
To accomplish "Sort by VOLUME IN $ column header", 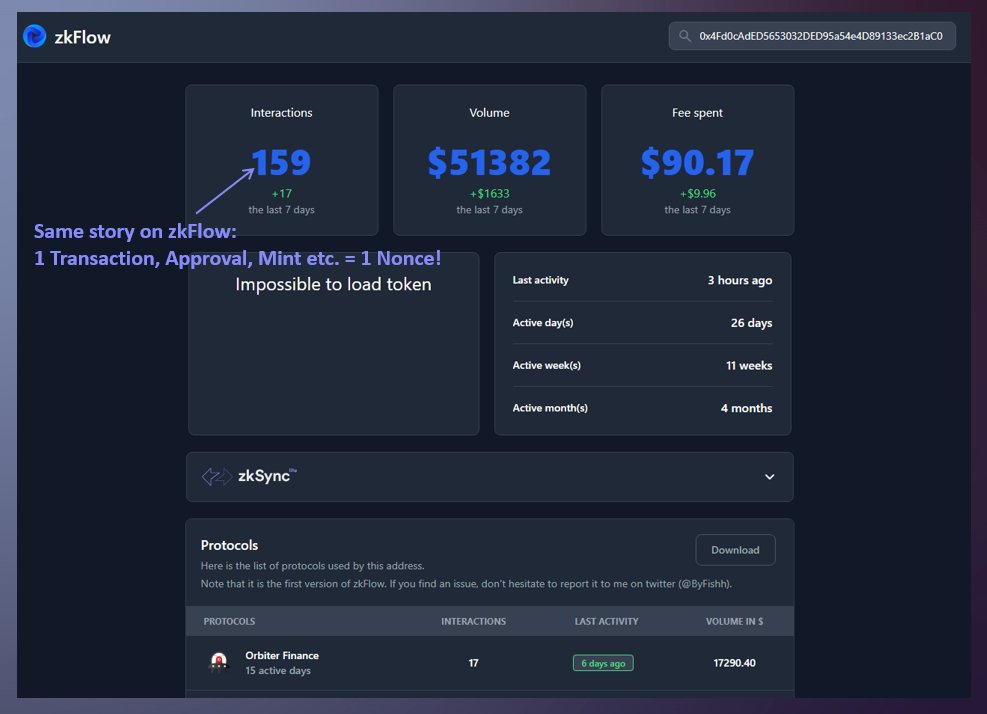I will 734,621.
